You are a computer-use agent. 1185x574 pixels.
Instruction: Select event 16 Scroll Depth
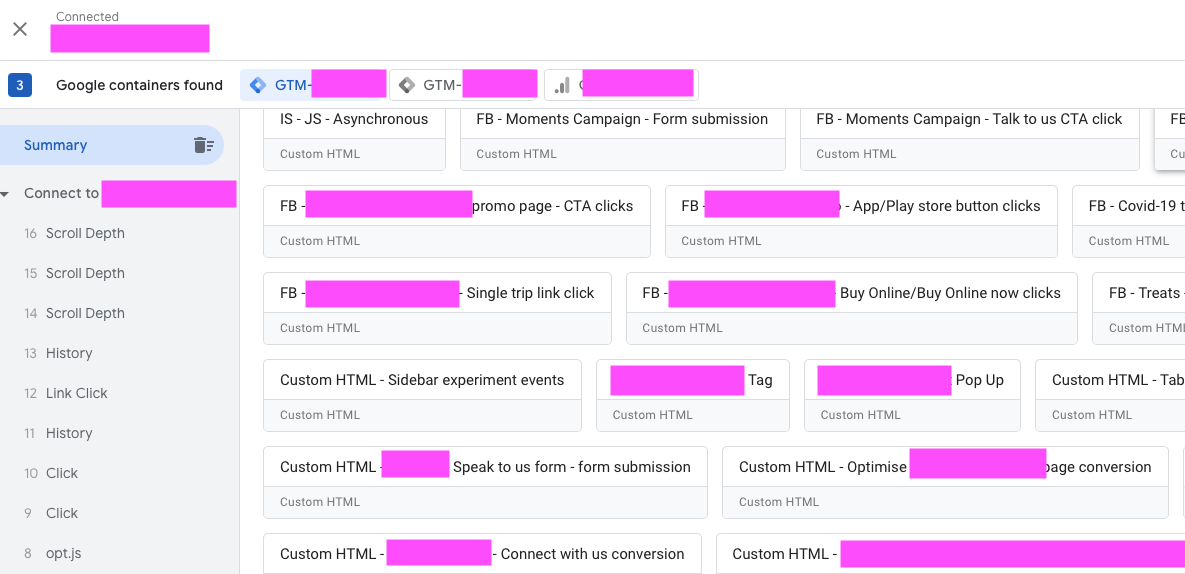tap(85, 233)
